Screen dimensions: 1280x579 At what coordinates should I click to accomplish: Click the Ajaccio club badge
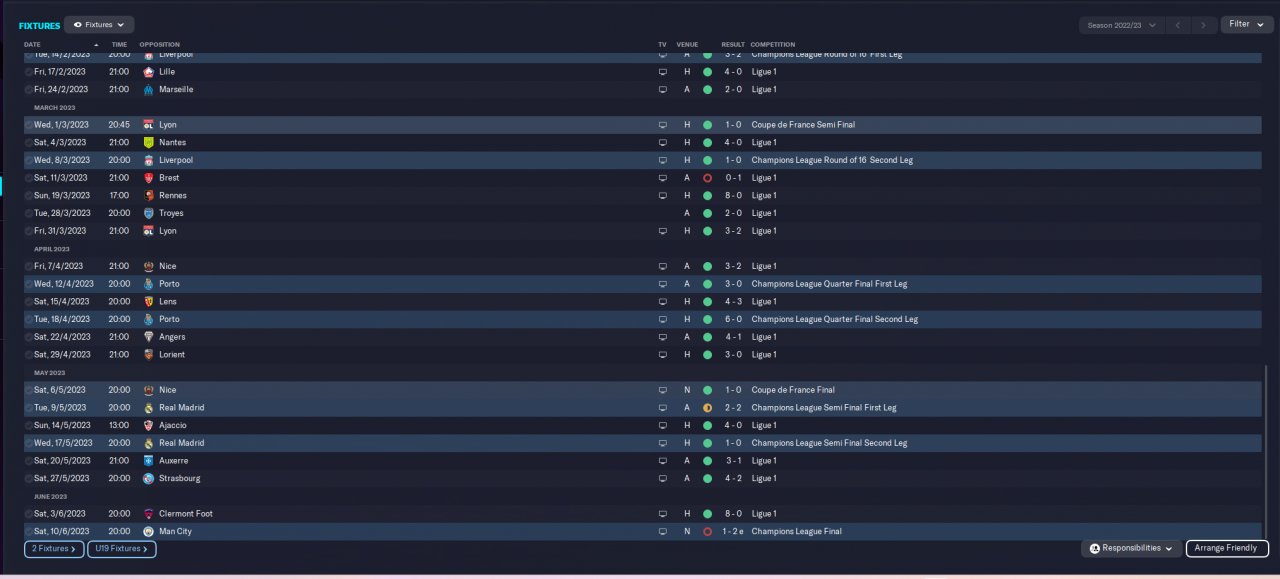click(x=149, y=425)
